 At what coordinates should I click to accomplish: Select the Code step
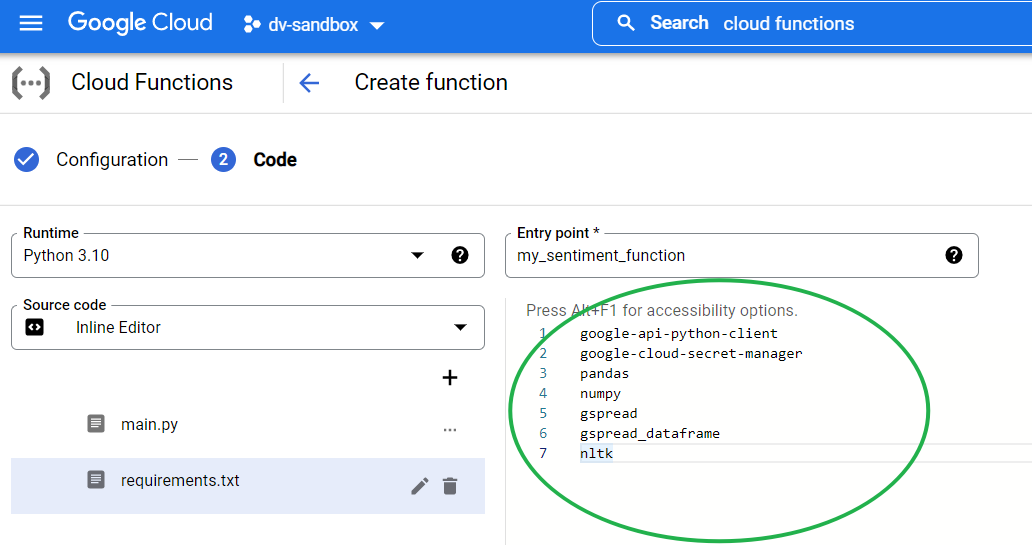pos(274,160)
